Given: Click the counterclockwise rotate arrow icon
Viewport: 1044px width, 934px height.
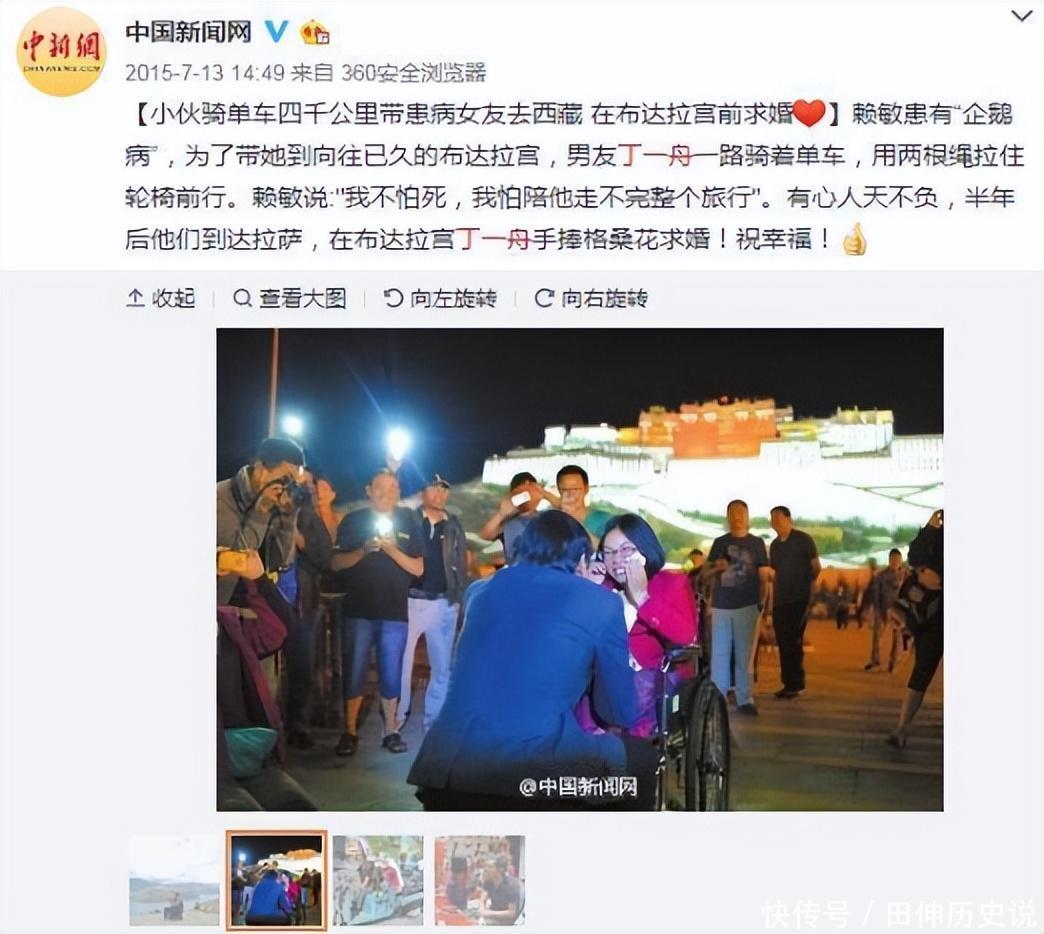Looking at the screenshot, I should click(393, 298).
